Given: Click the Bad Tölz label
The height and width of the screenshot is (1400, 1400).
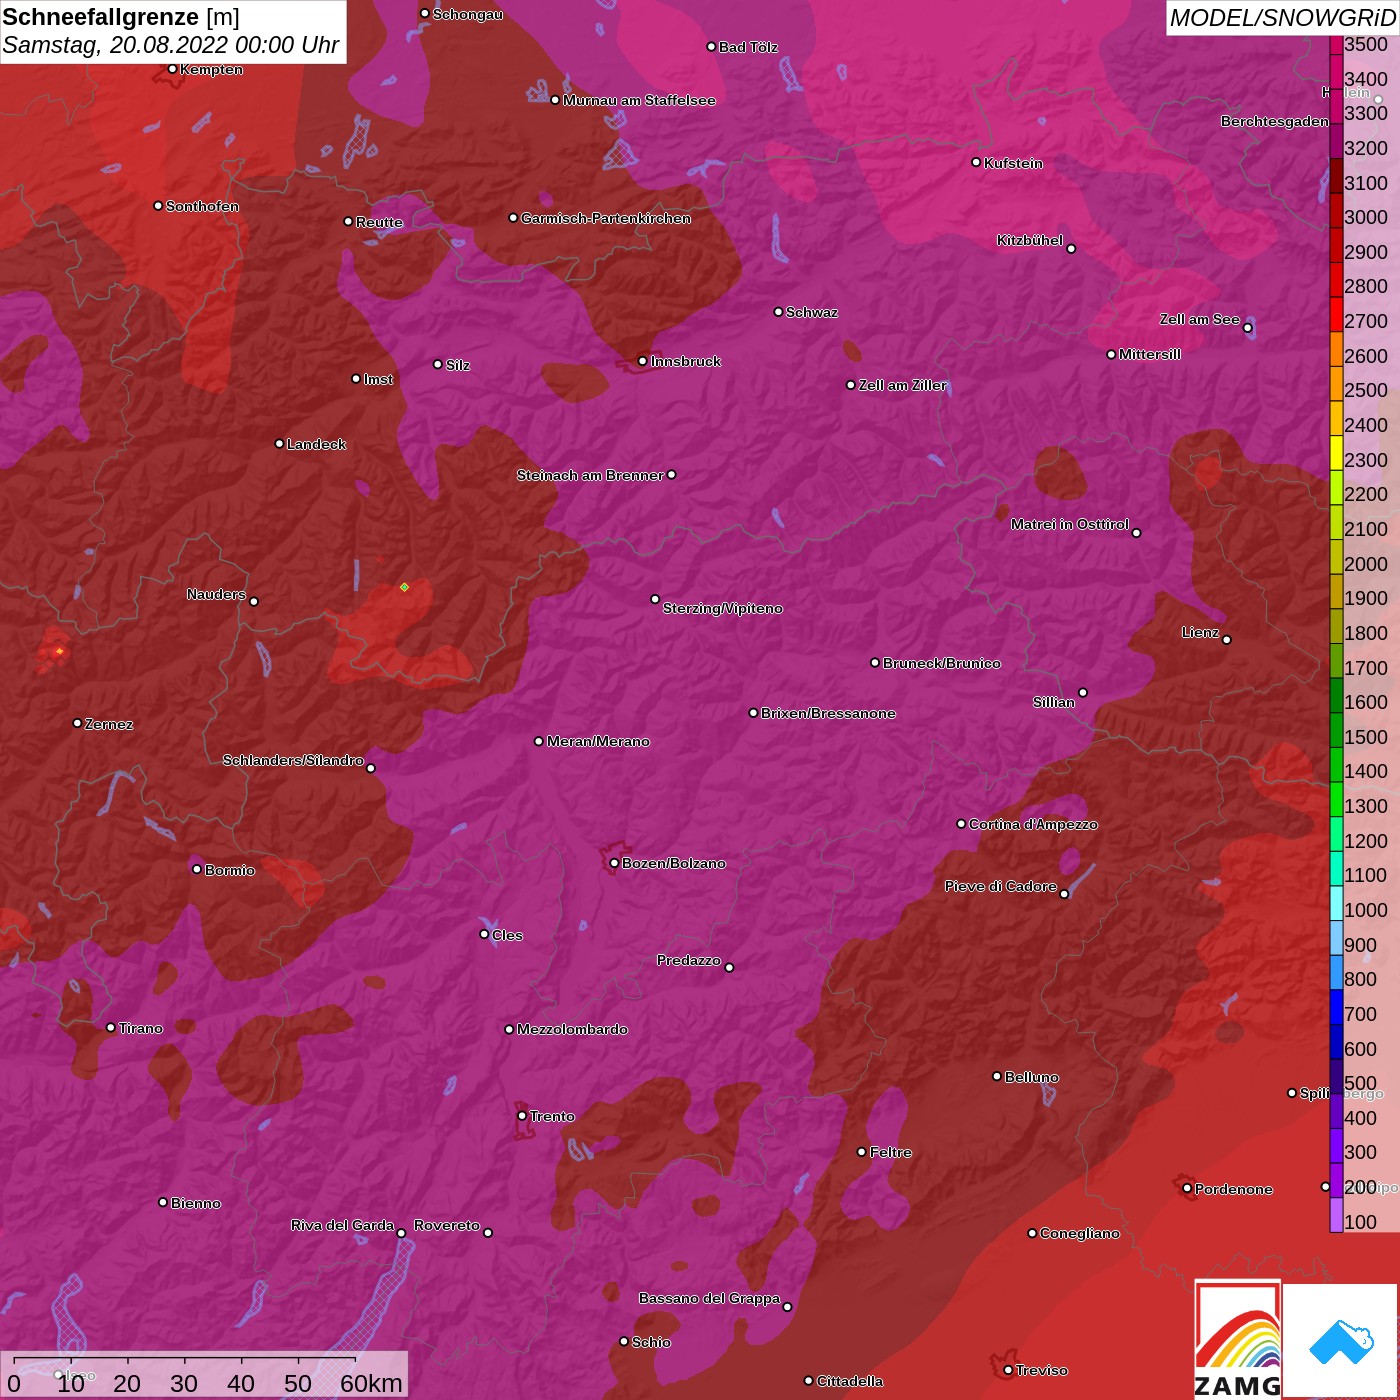Looking at the screenshot, I should [748, 47].
